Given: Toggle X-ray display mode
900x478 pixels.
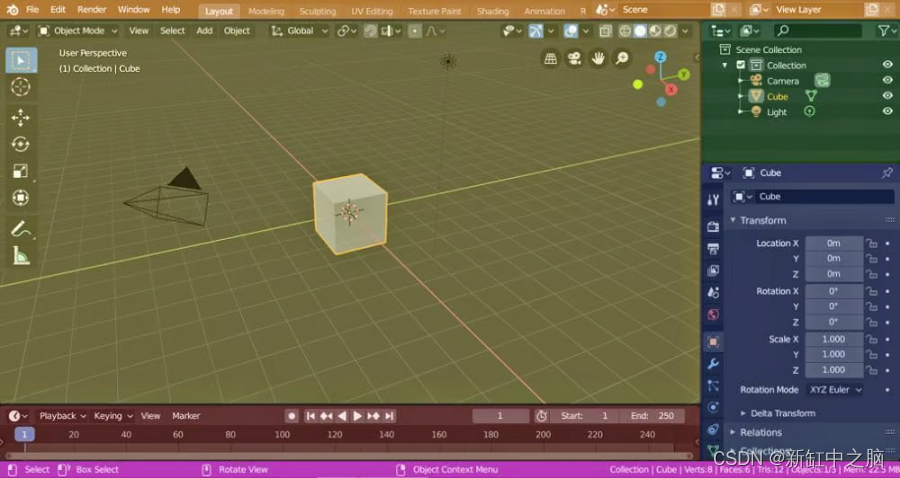Looking at the screenshot, I should click(x=605, y=31).
